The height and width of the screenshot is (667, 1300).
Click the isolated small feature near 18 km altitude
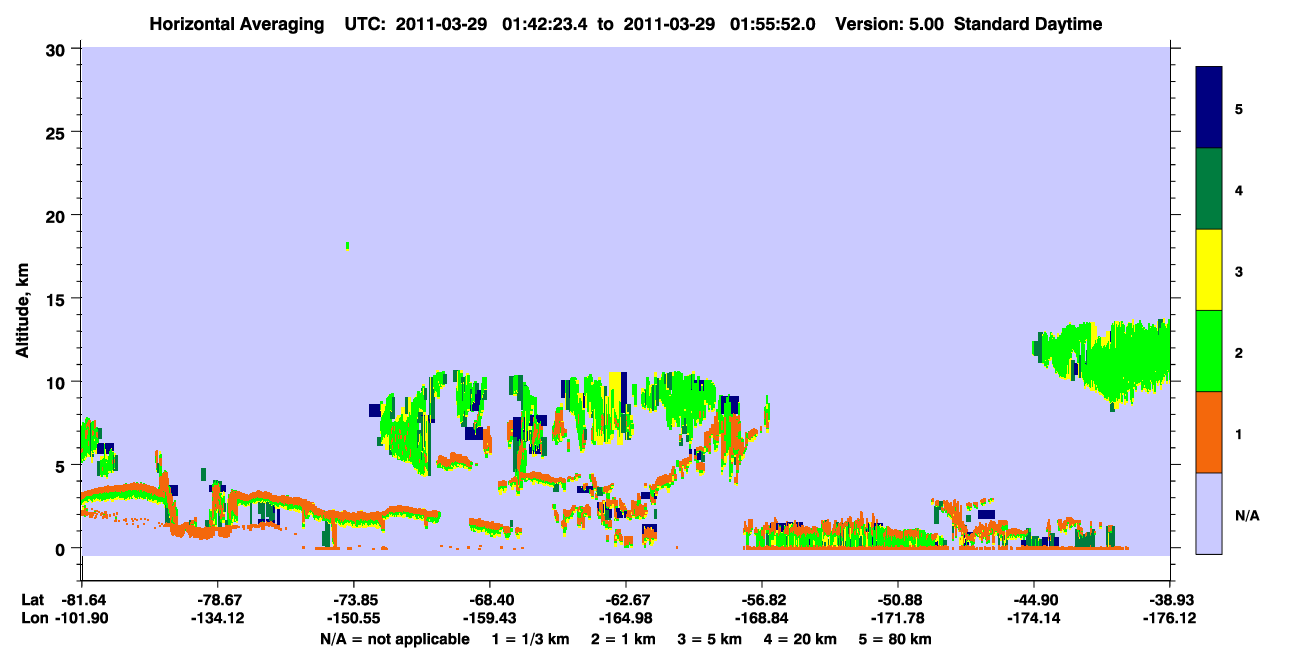[x=347, y=245]
